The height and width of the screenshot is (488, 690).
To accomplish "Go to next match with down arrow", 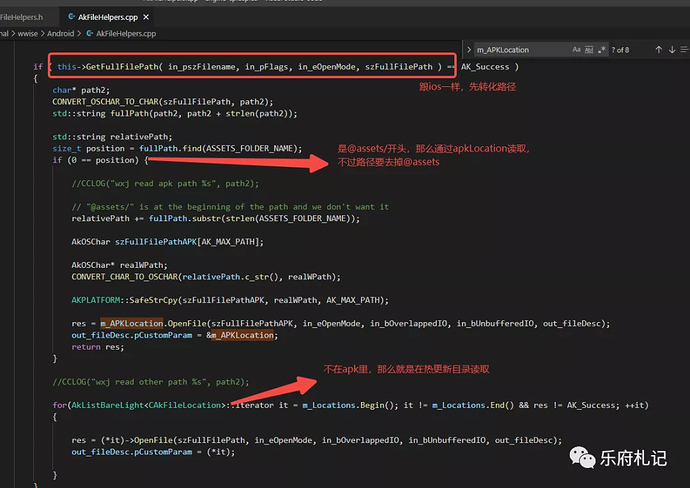I will click(672, 50).
